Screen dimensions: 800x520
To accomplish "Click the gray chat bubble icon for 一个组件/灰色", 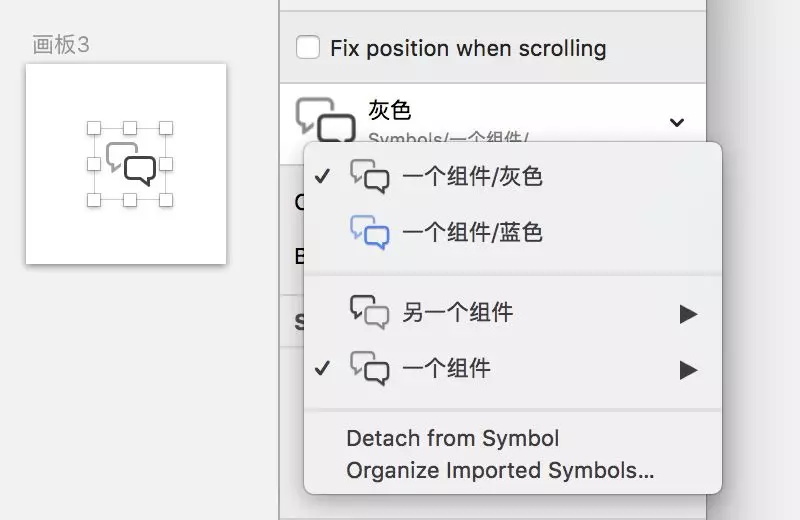I will [370, 177].
